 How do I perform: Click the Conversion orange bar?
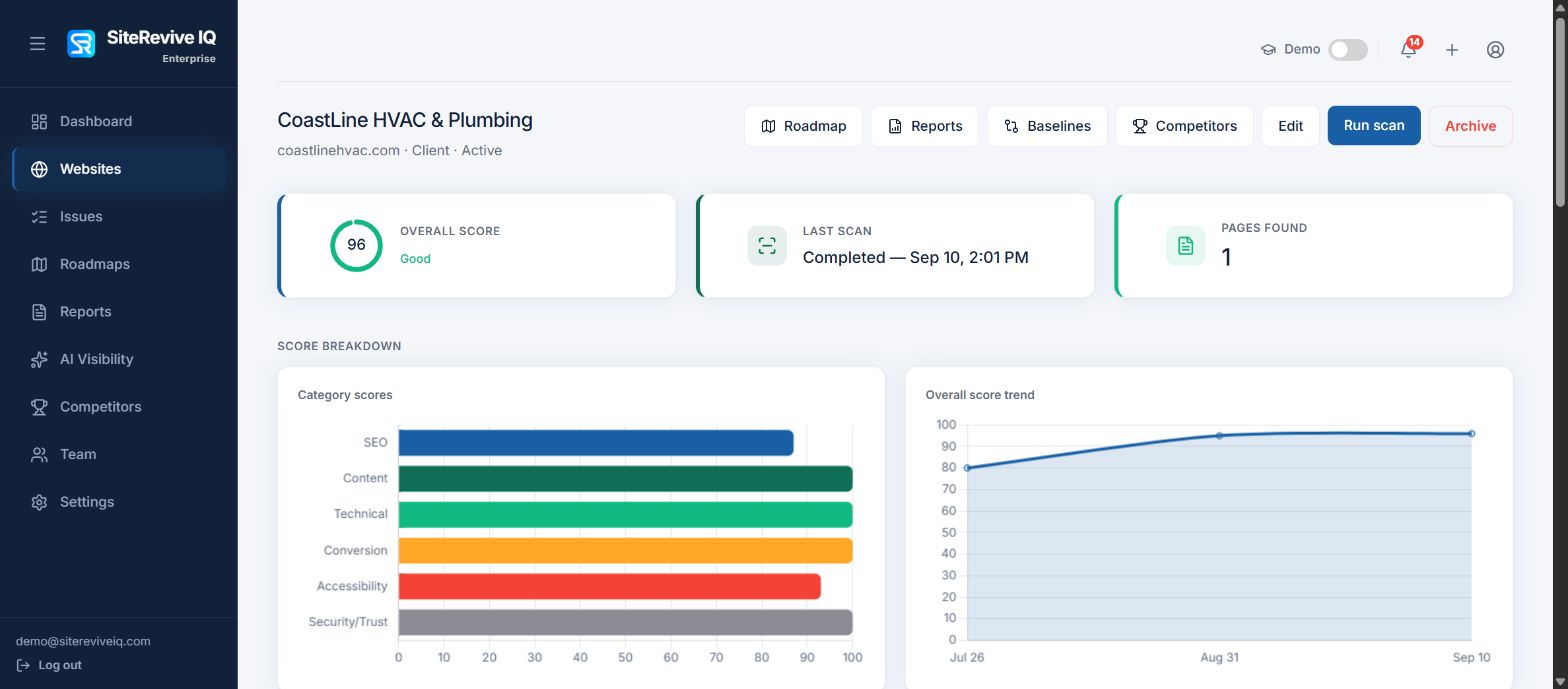click(625, 550)
